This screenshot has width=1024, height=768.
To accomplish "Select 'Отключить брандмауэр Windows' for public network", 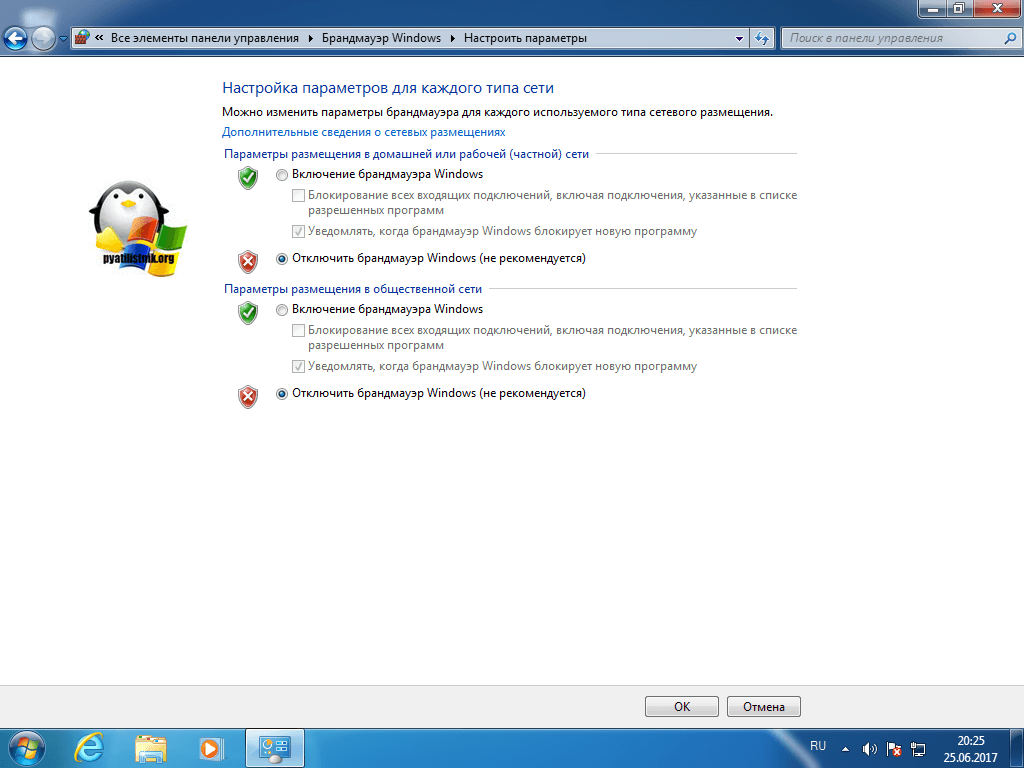I will [x=281, y=394].
